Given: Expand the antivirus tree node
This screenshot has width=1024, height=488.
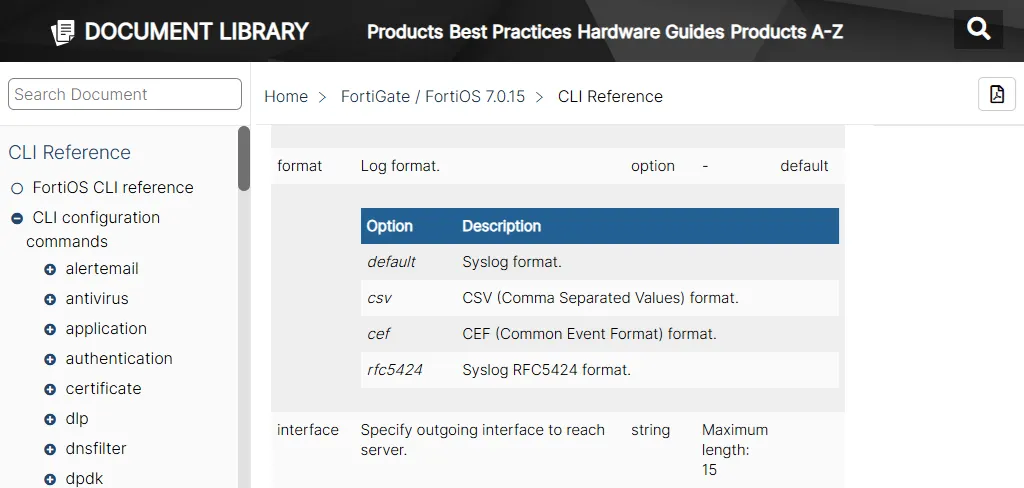Looking at the screenshot, I should tap(50, 299).
